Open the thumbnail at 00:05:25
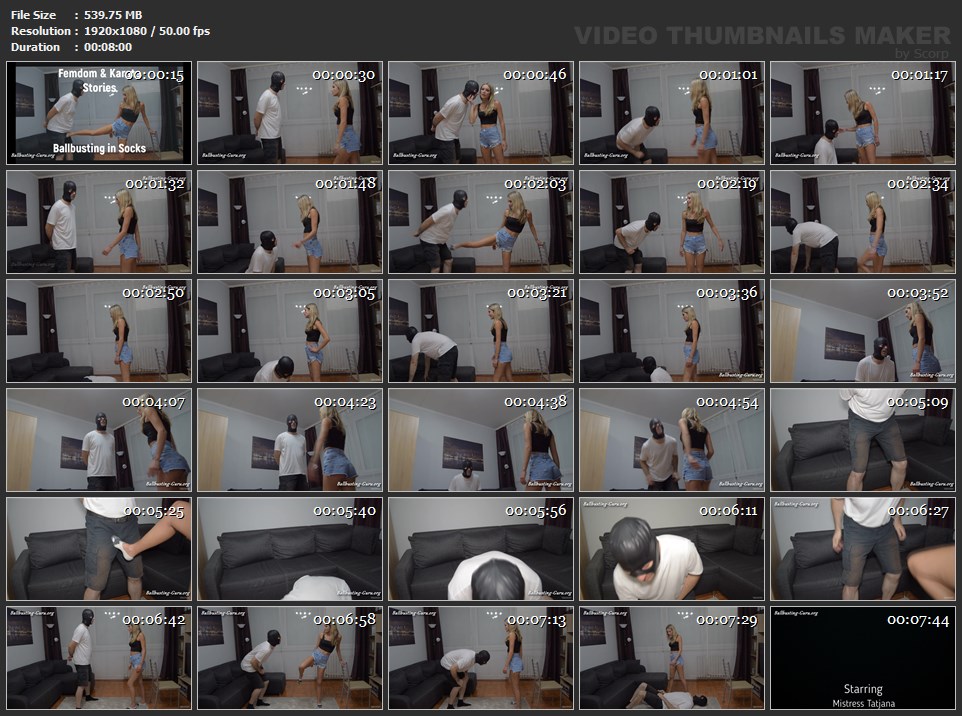Screen dimensions: 962x716 tap(99, 549)
